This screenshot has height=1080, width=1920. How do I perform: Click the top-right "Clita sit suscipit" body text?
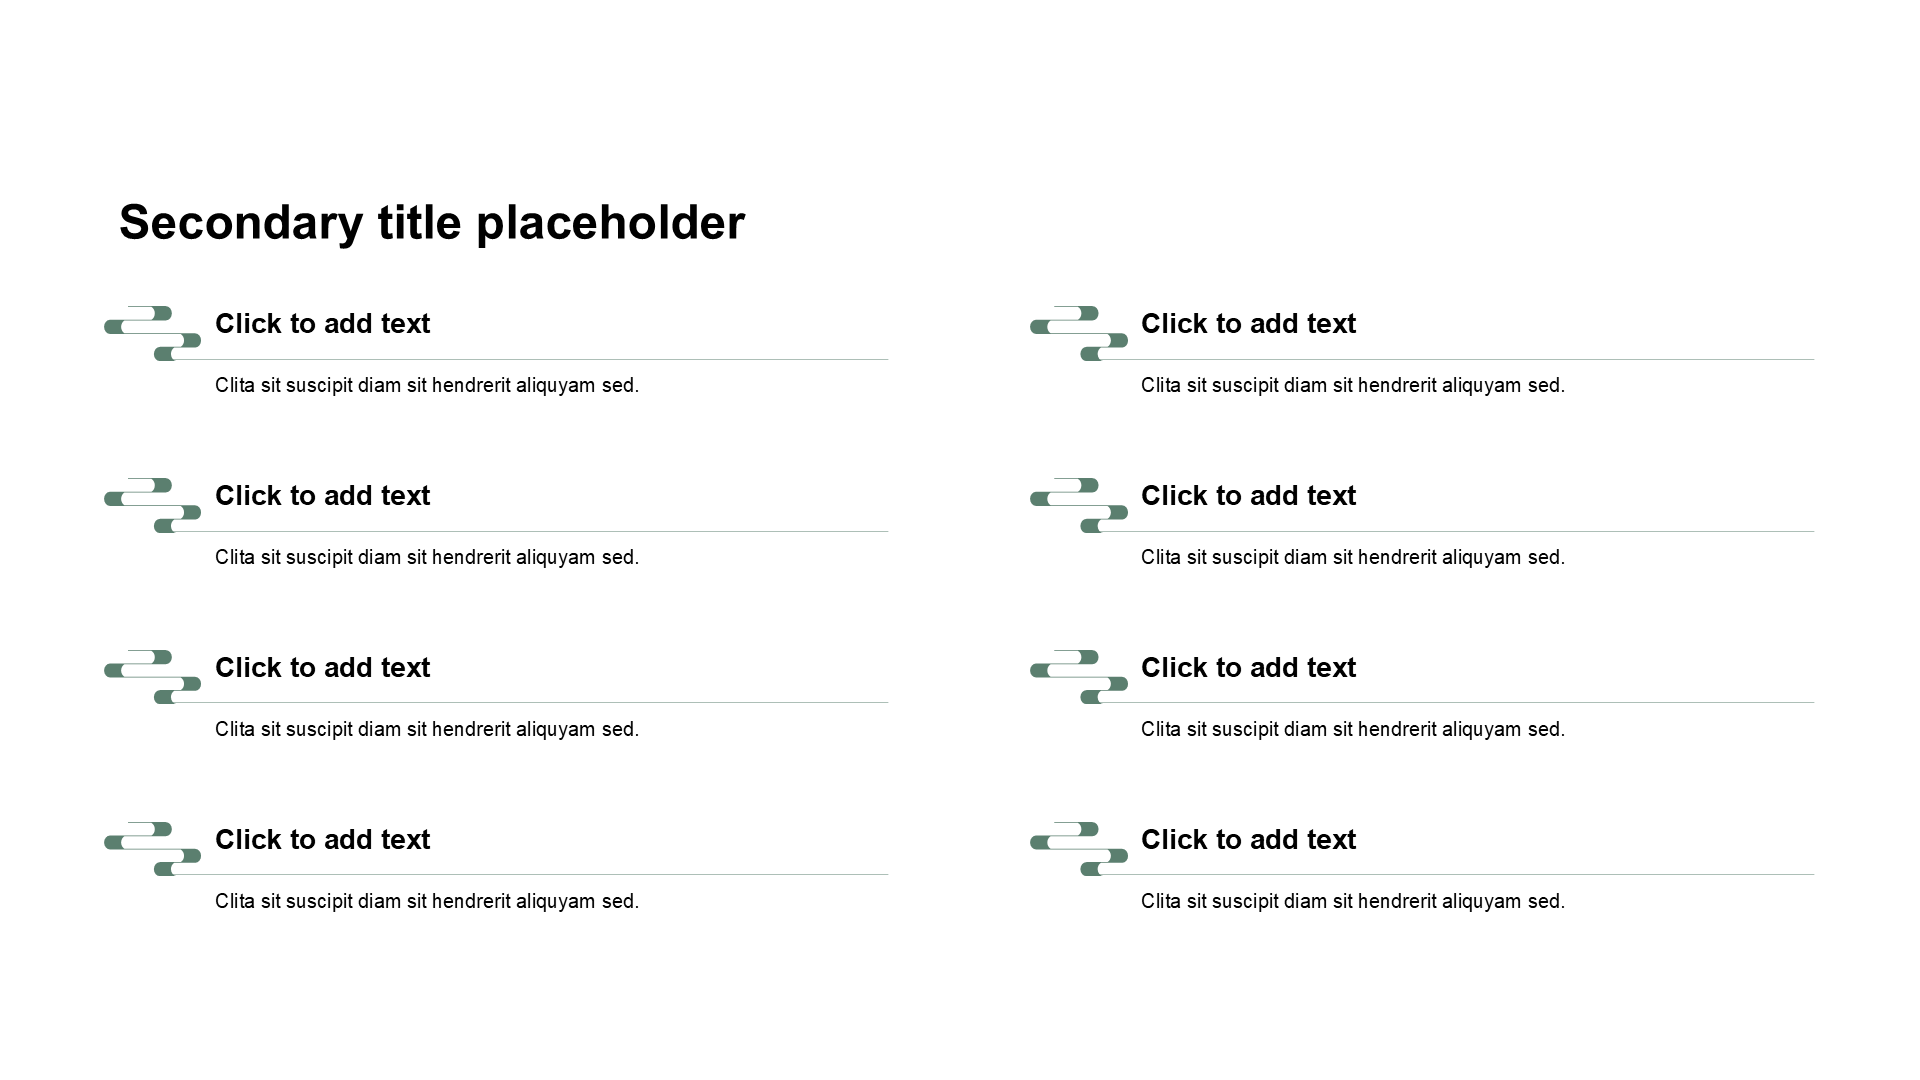[1353, 386]
